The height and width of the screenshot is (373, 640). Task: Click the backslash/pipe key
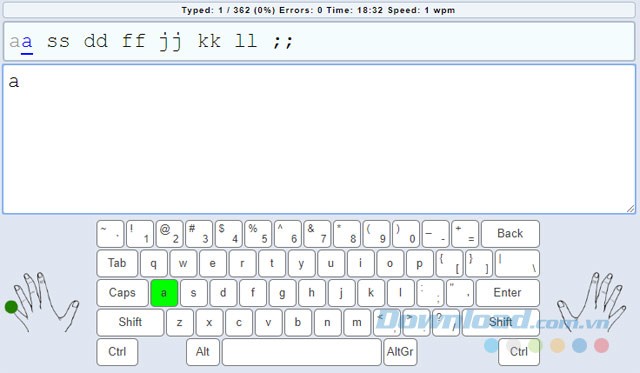pyautogui.click(x=517, y=263)
